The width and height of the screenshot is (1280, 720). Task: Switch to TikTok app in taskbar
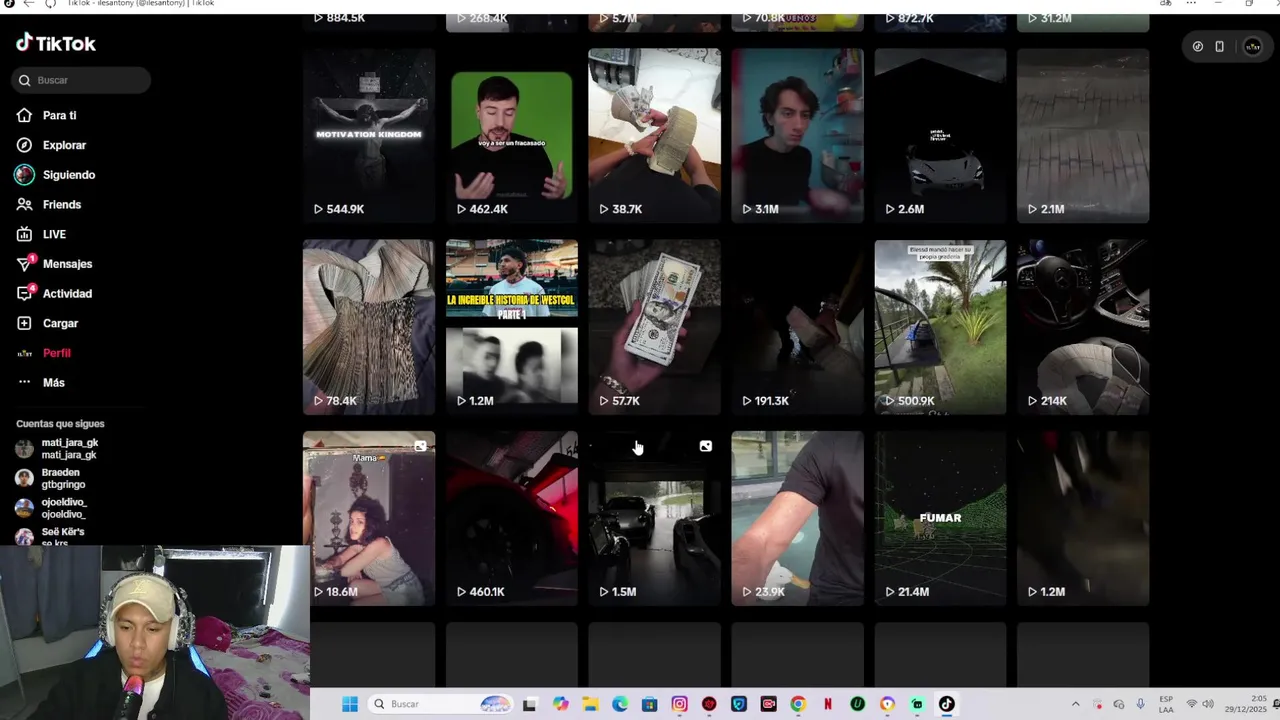click(946, 704)
